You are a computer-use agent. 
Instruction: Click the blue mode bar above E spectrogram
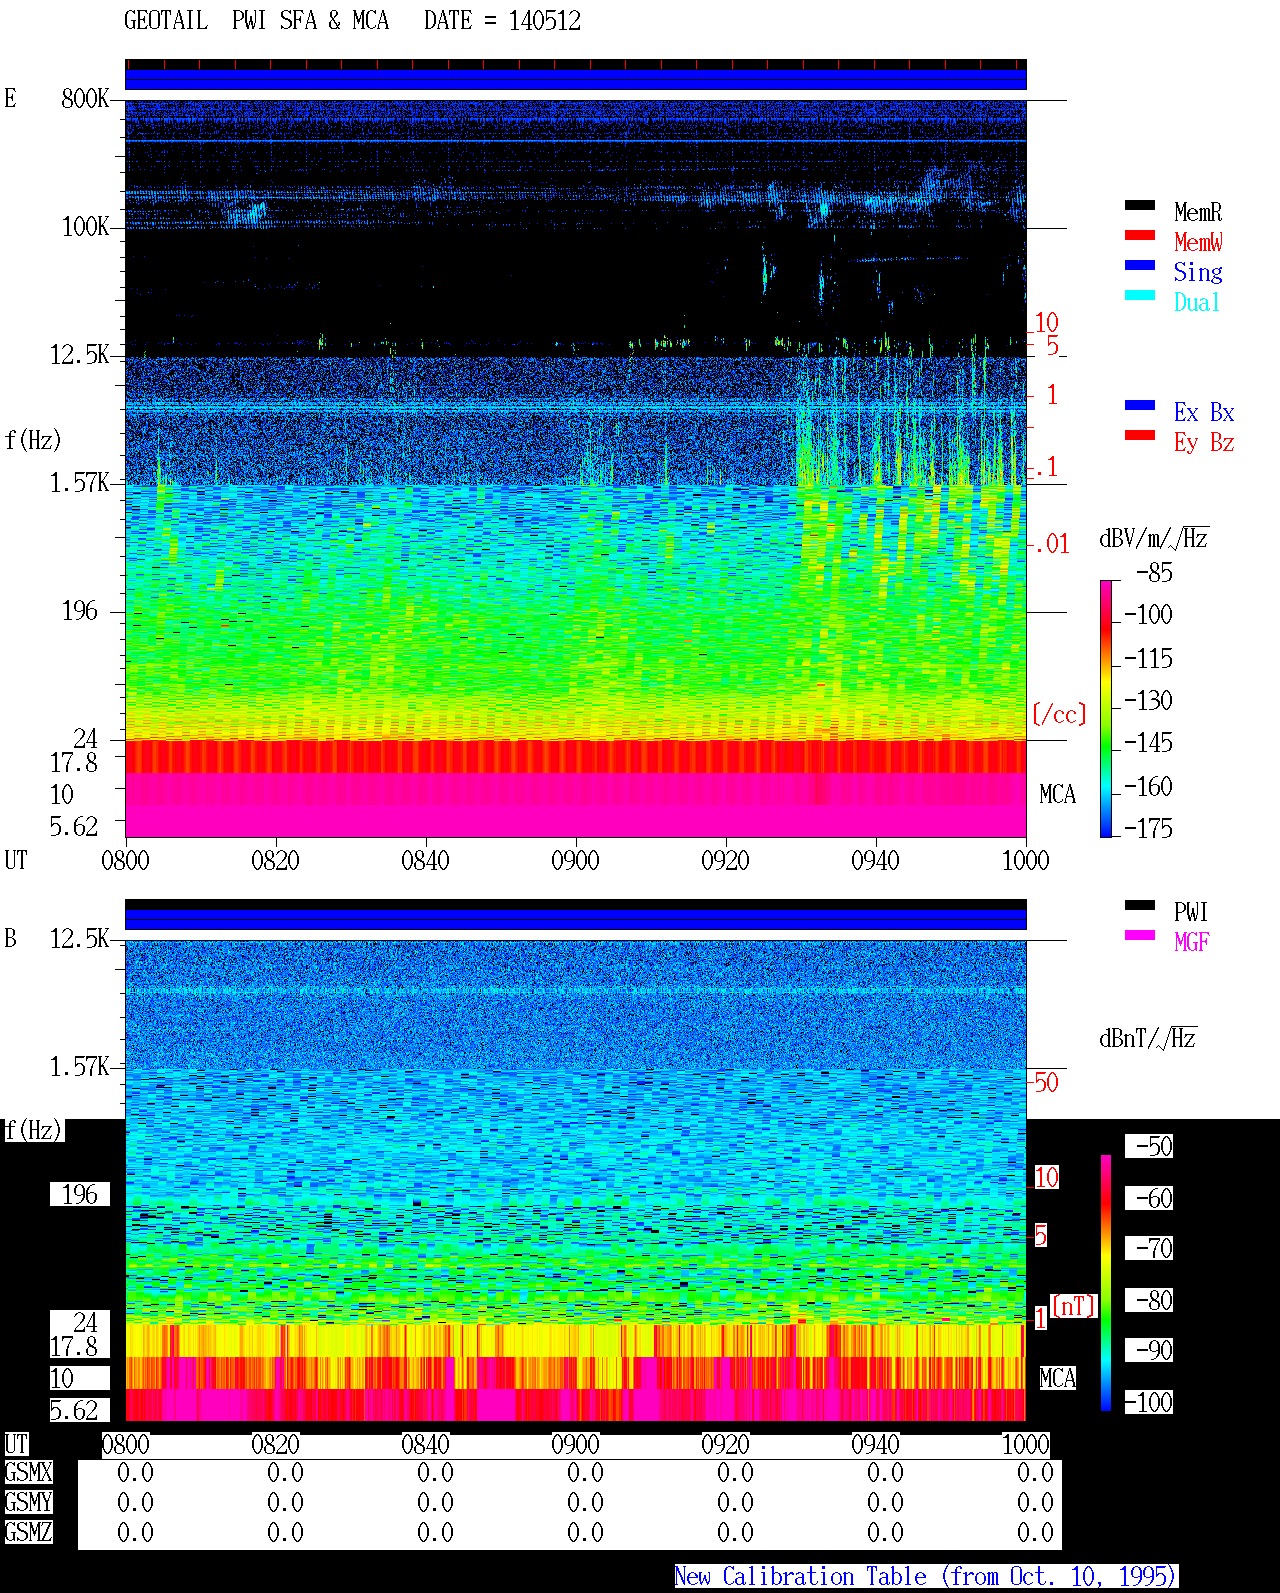click(576, 79)
